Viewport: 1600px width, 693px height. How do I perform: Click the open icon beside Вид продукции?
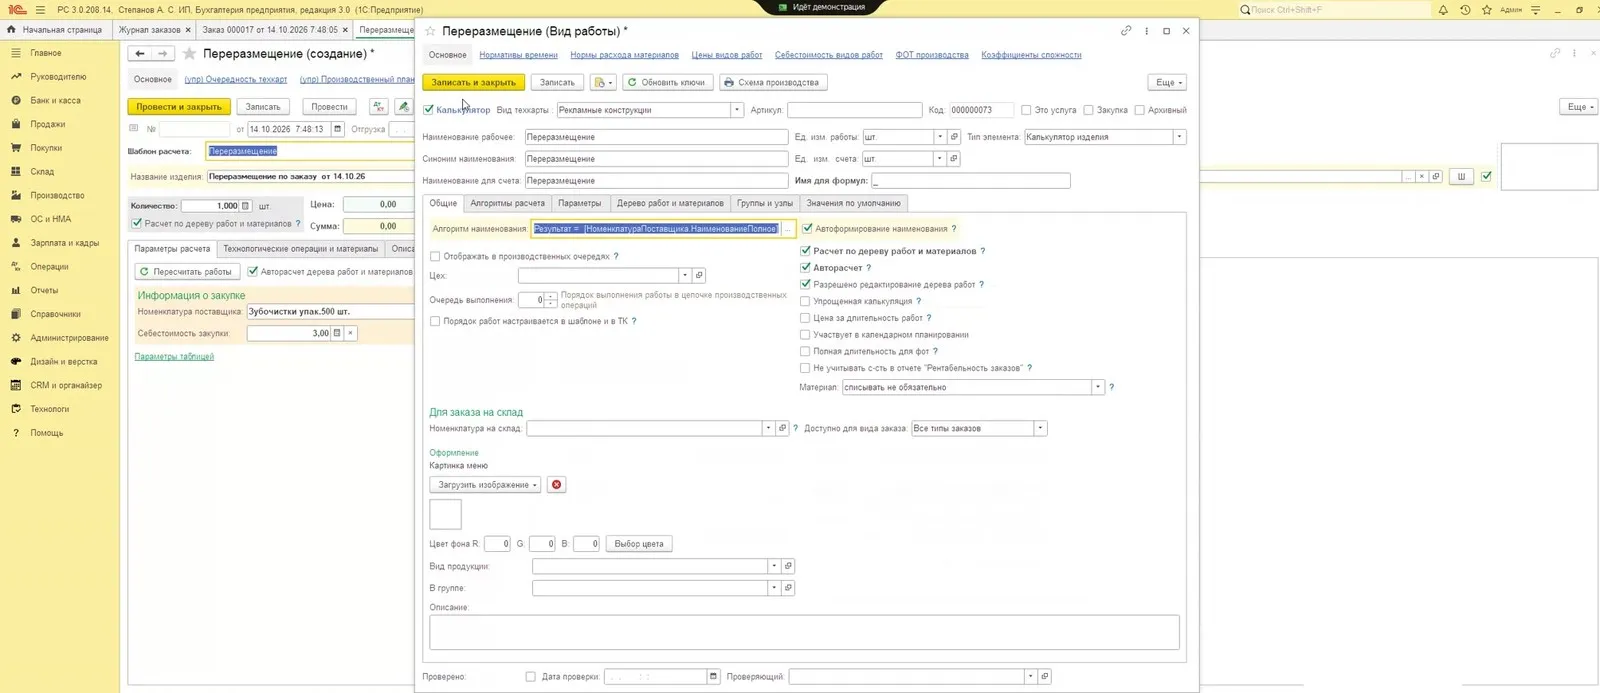coord(788,566)
